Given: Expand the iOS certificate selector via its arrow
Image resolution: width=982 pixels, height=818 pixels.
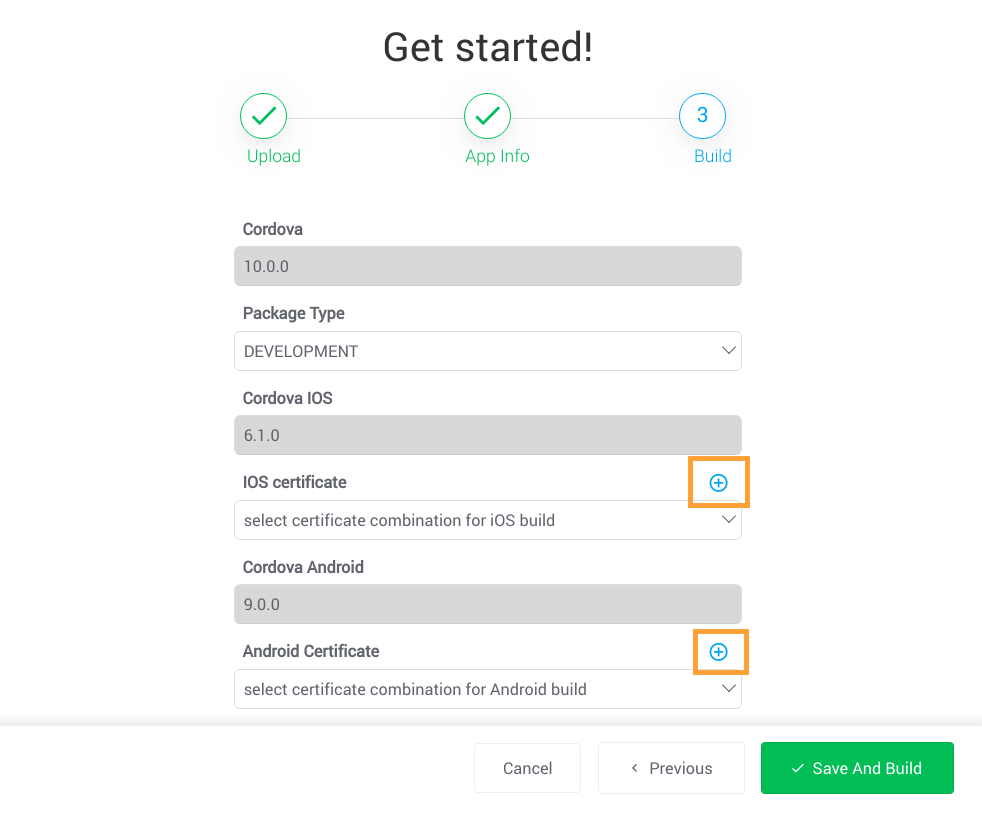Looking at the screenshot, I should pos(728,520).
